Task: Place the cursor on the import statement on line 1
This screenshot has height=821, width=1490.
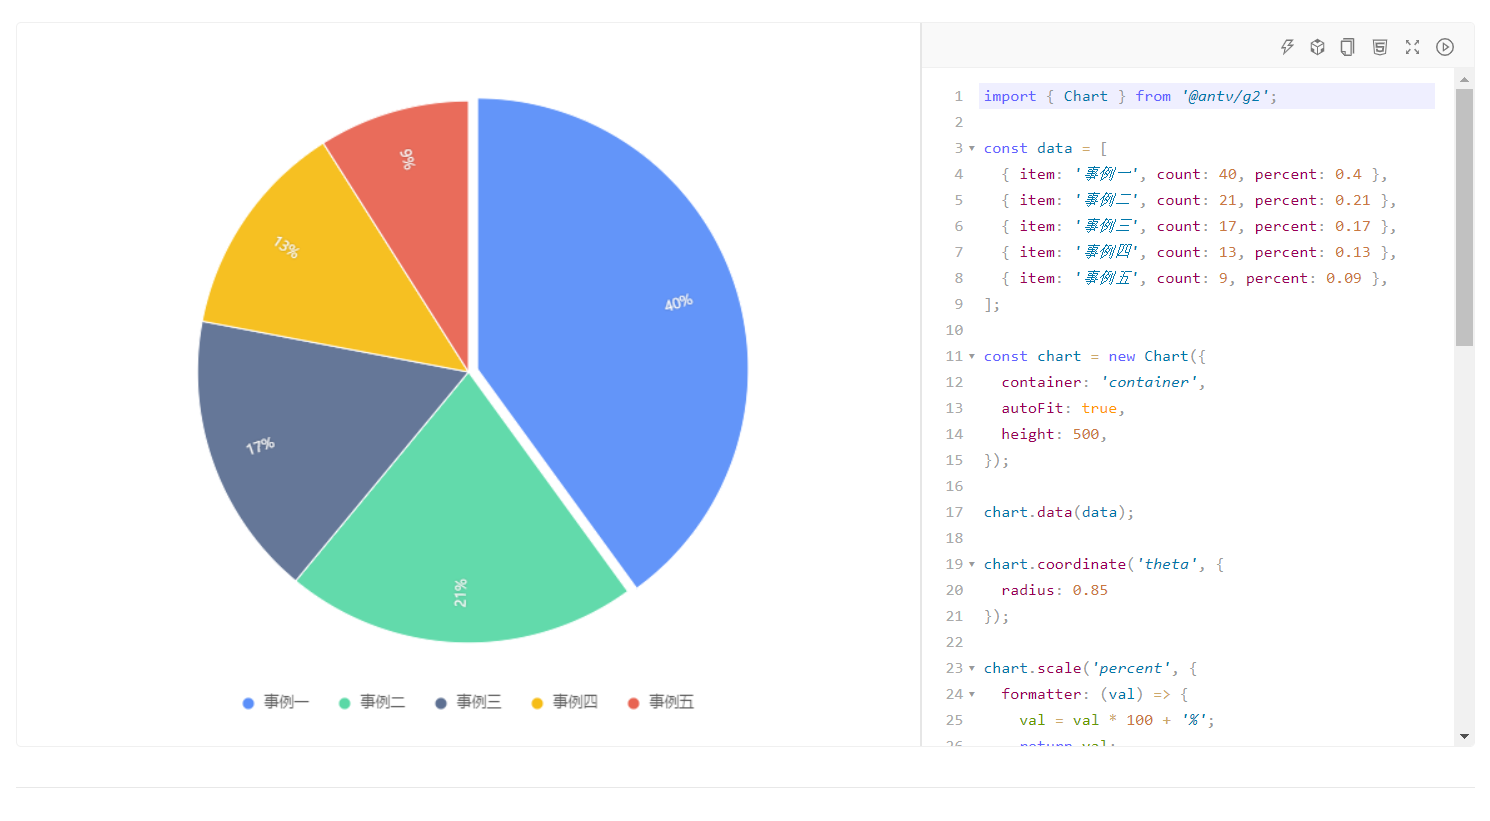Action: (x=1130, y=96)
